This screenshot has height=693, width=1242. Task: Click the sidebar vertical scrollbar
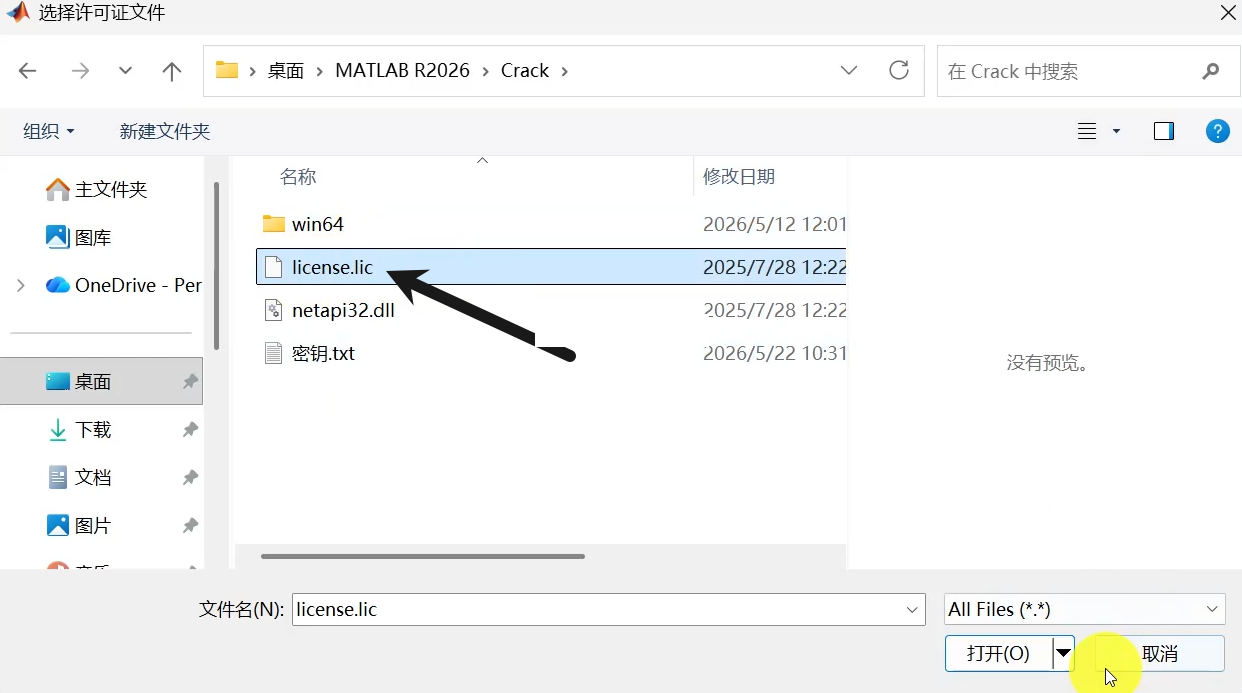click(x=216, y=265)
